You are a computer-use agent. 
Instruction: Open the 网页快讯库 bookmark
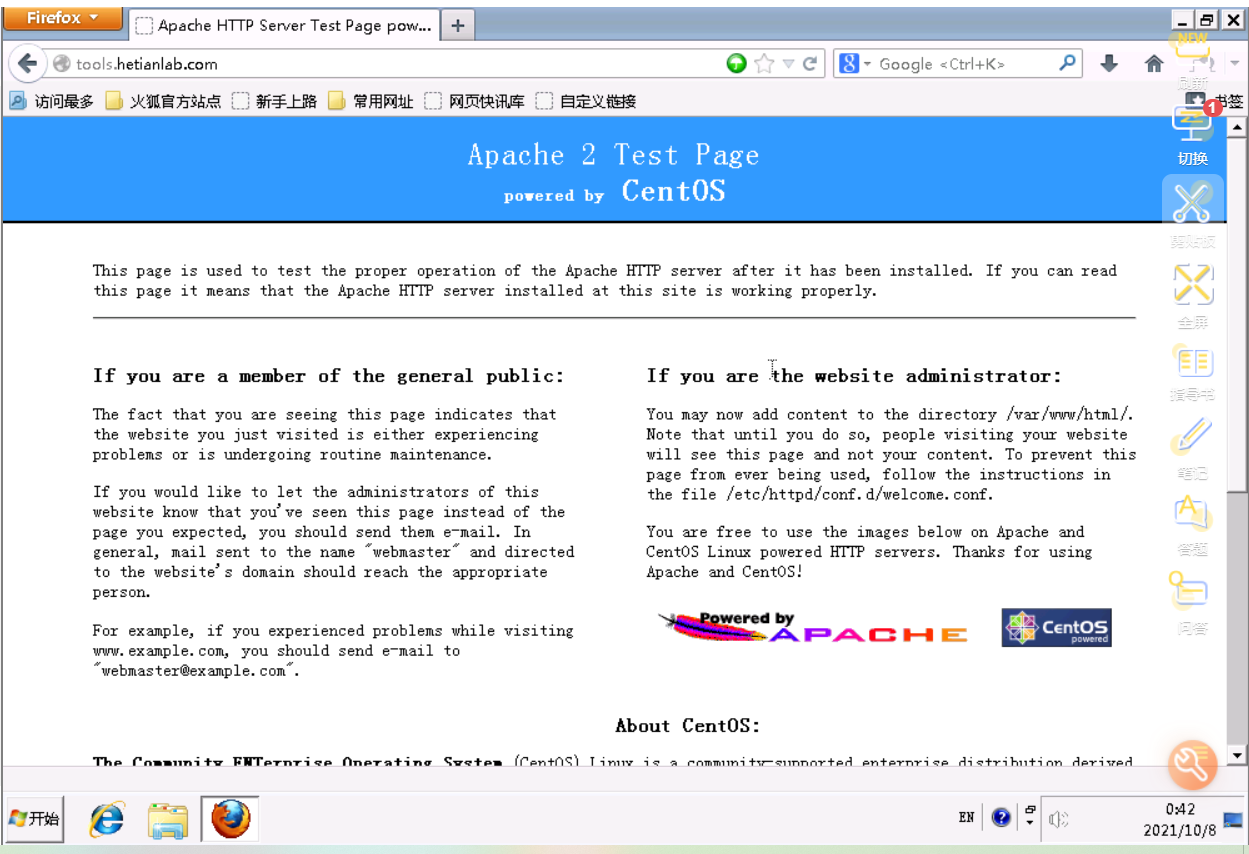[x=475, y=101]
